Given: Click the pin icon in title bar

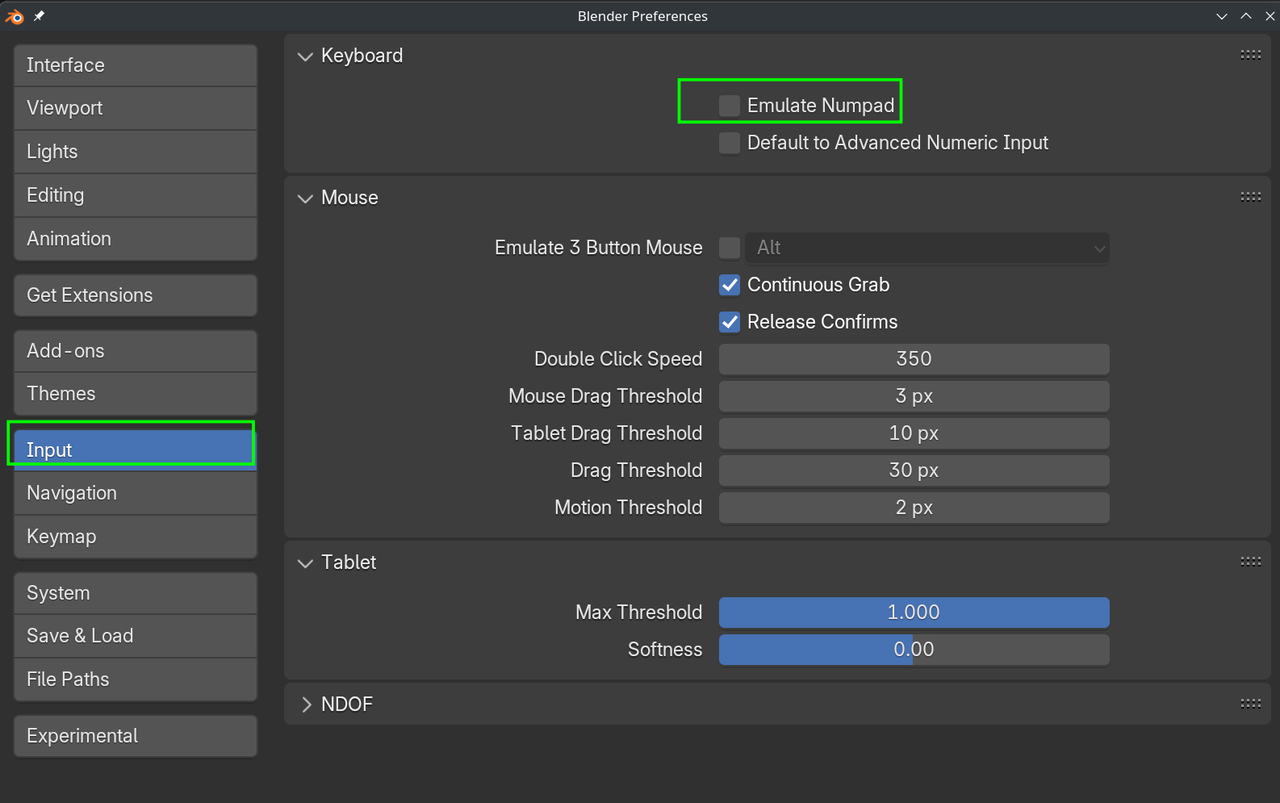Looking at the screenshot, I should (39, 16).
